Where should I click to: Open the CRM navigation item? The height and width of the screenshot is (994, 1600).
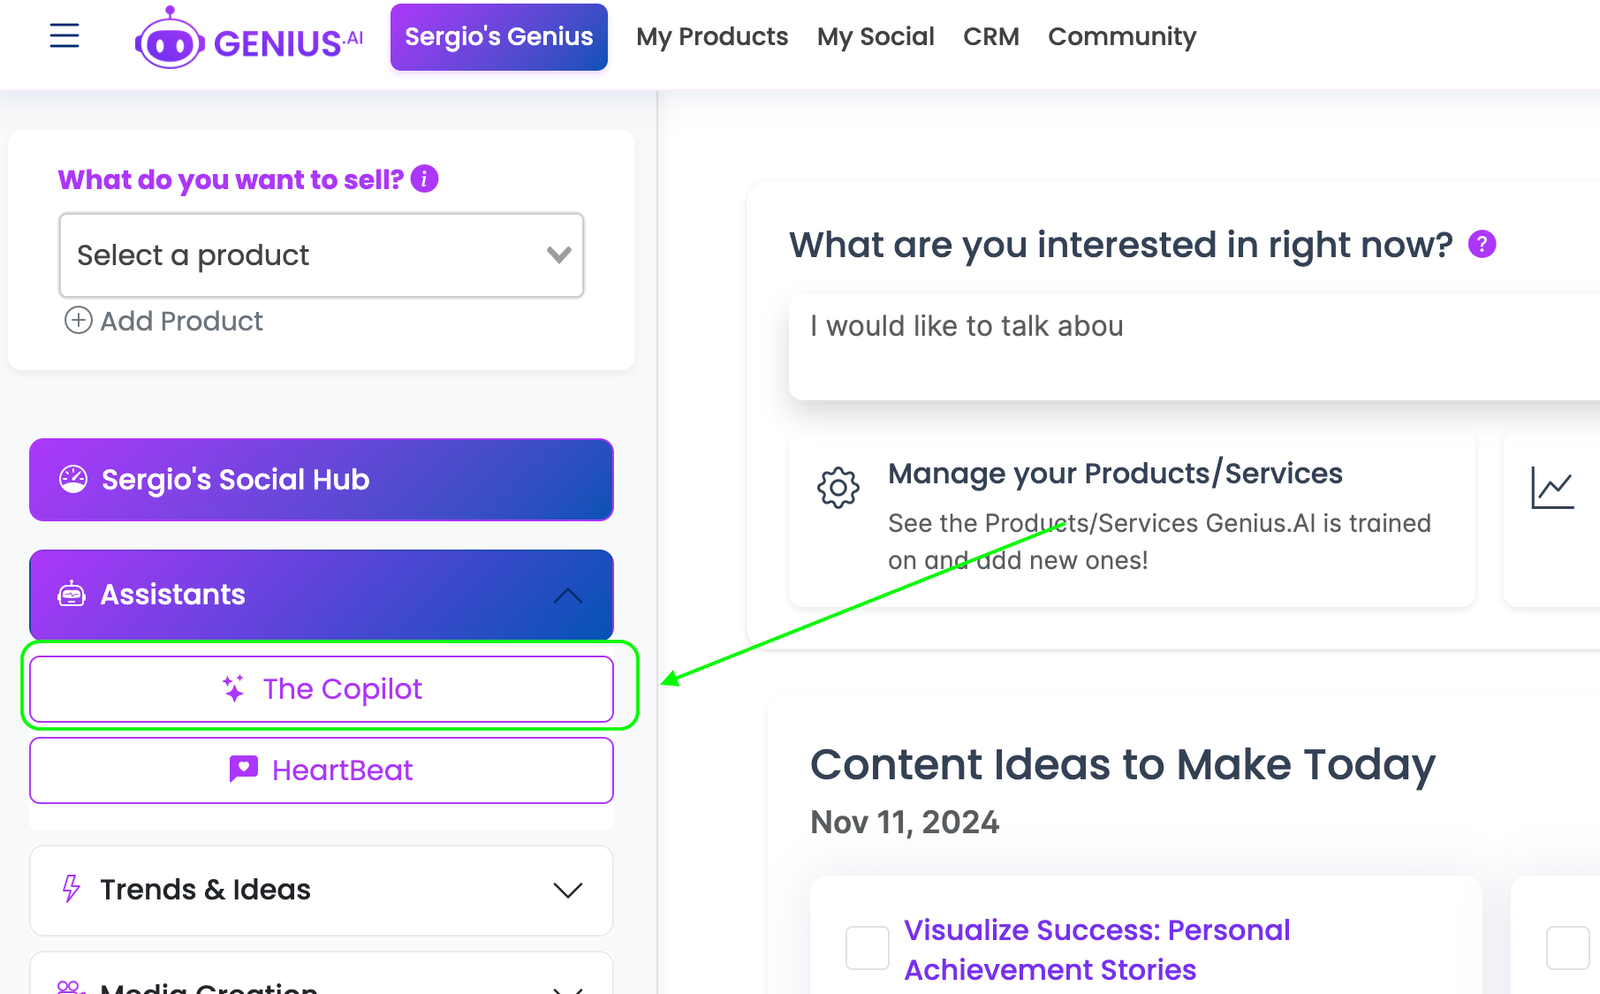991,37
